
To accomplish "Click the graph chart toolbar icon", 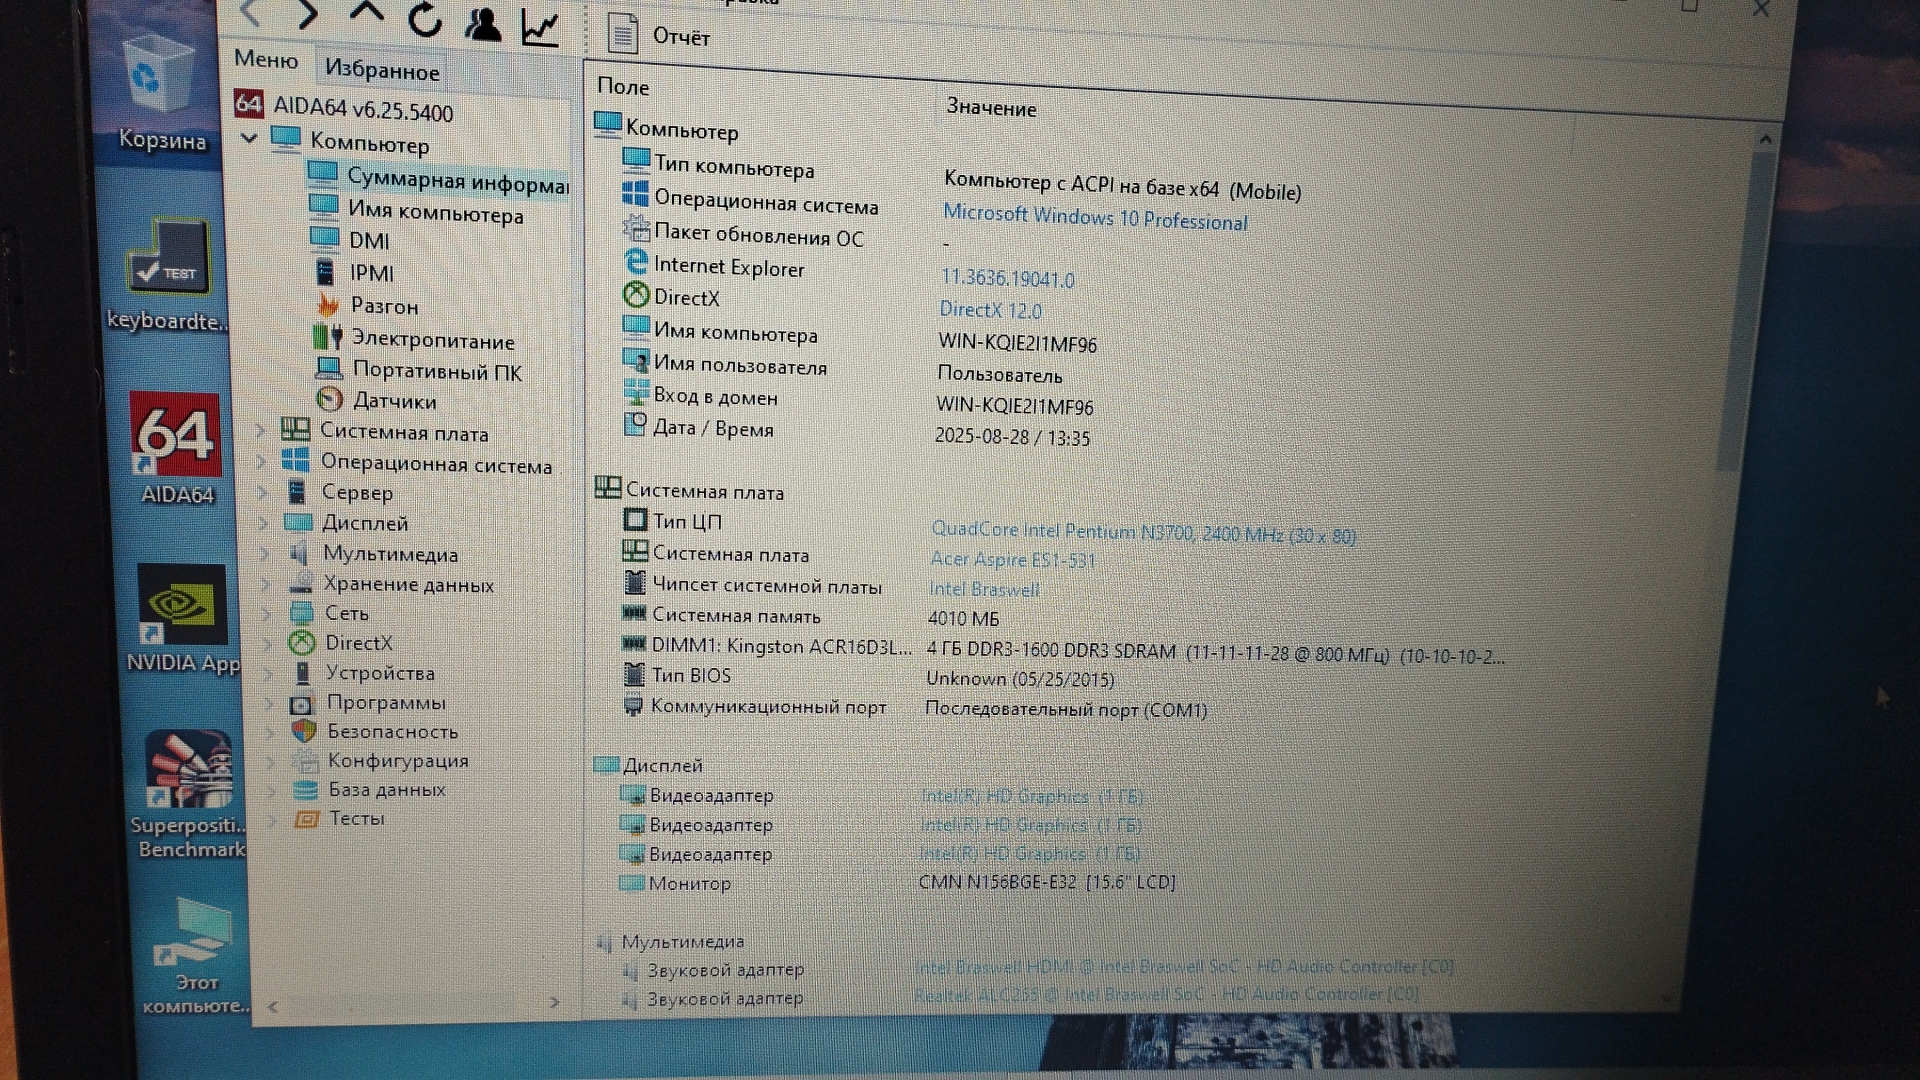I will click(540, 27).
